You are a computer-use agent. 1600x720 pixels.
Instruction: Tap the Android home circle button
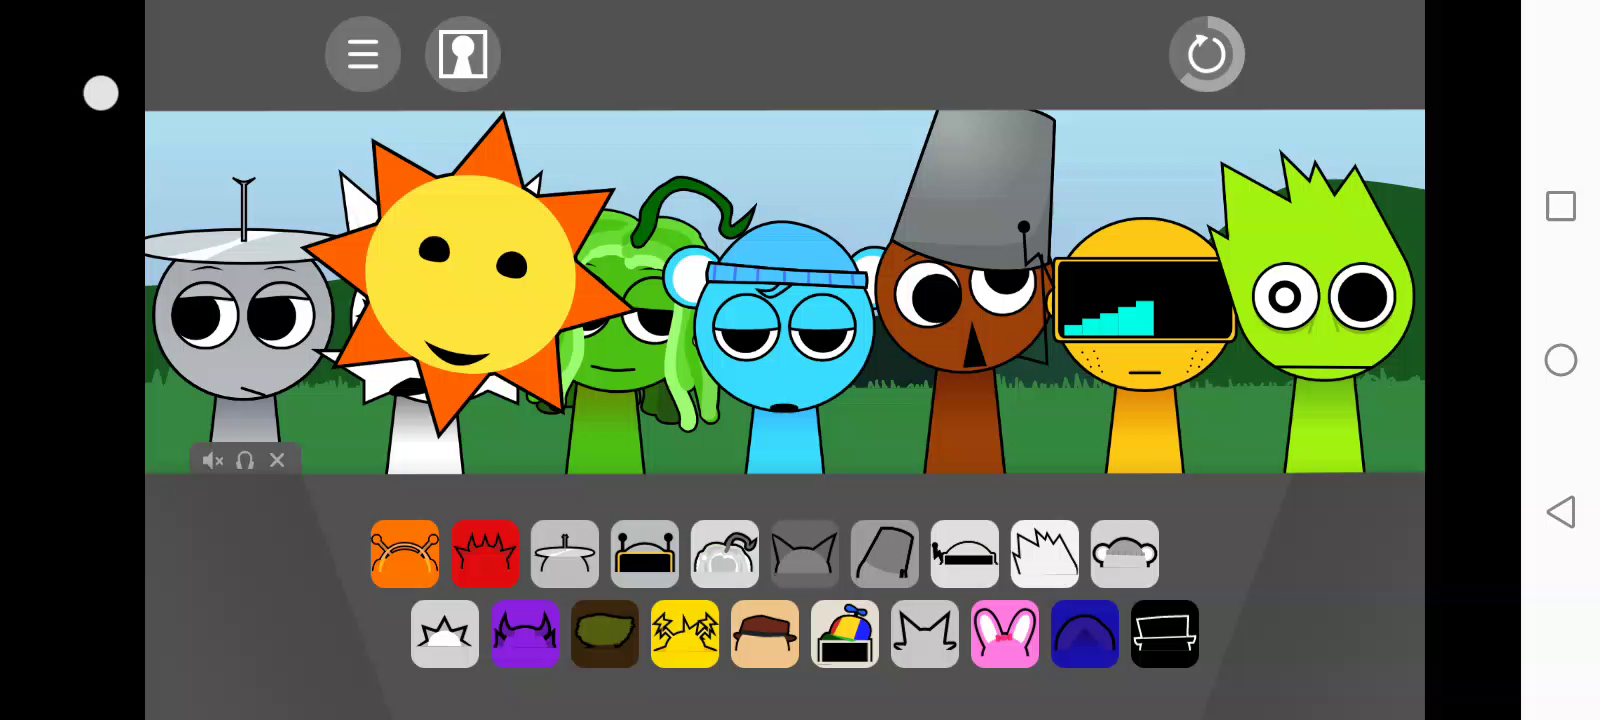(x=1560, y=360)
